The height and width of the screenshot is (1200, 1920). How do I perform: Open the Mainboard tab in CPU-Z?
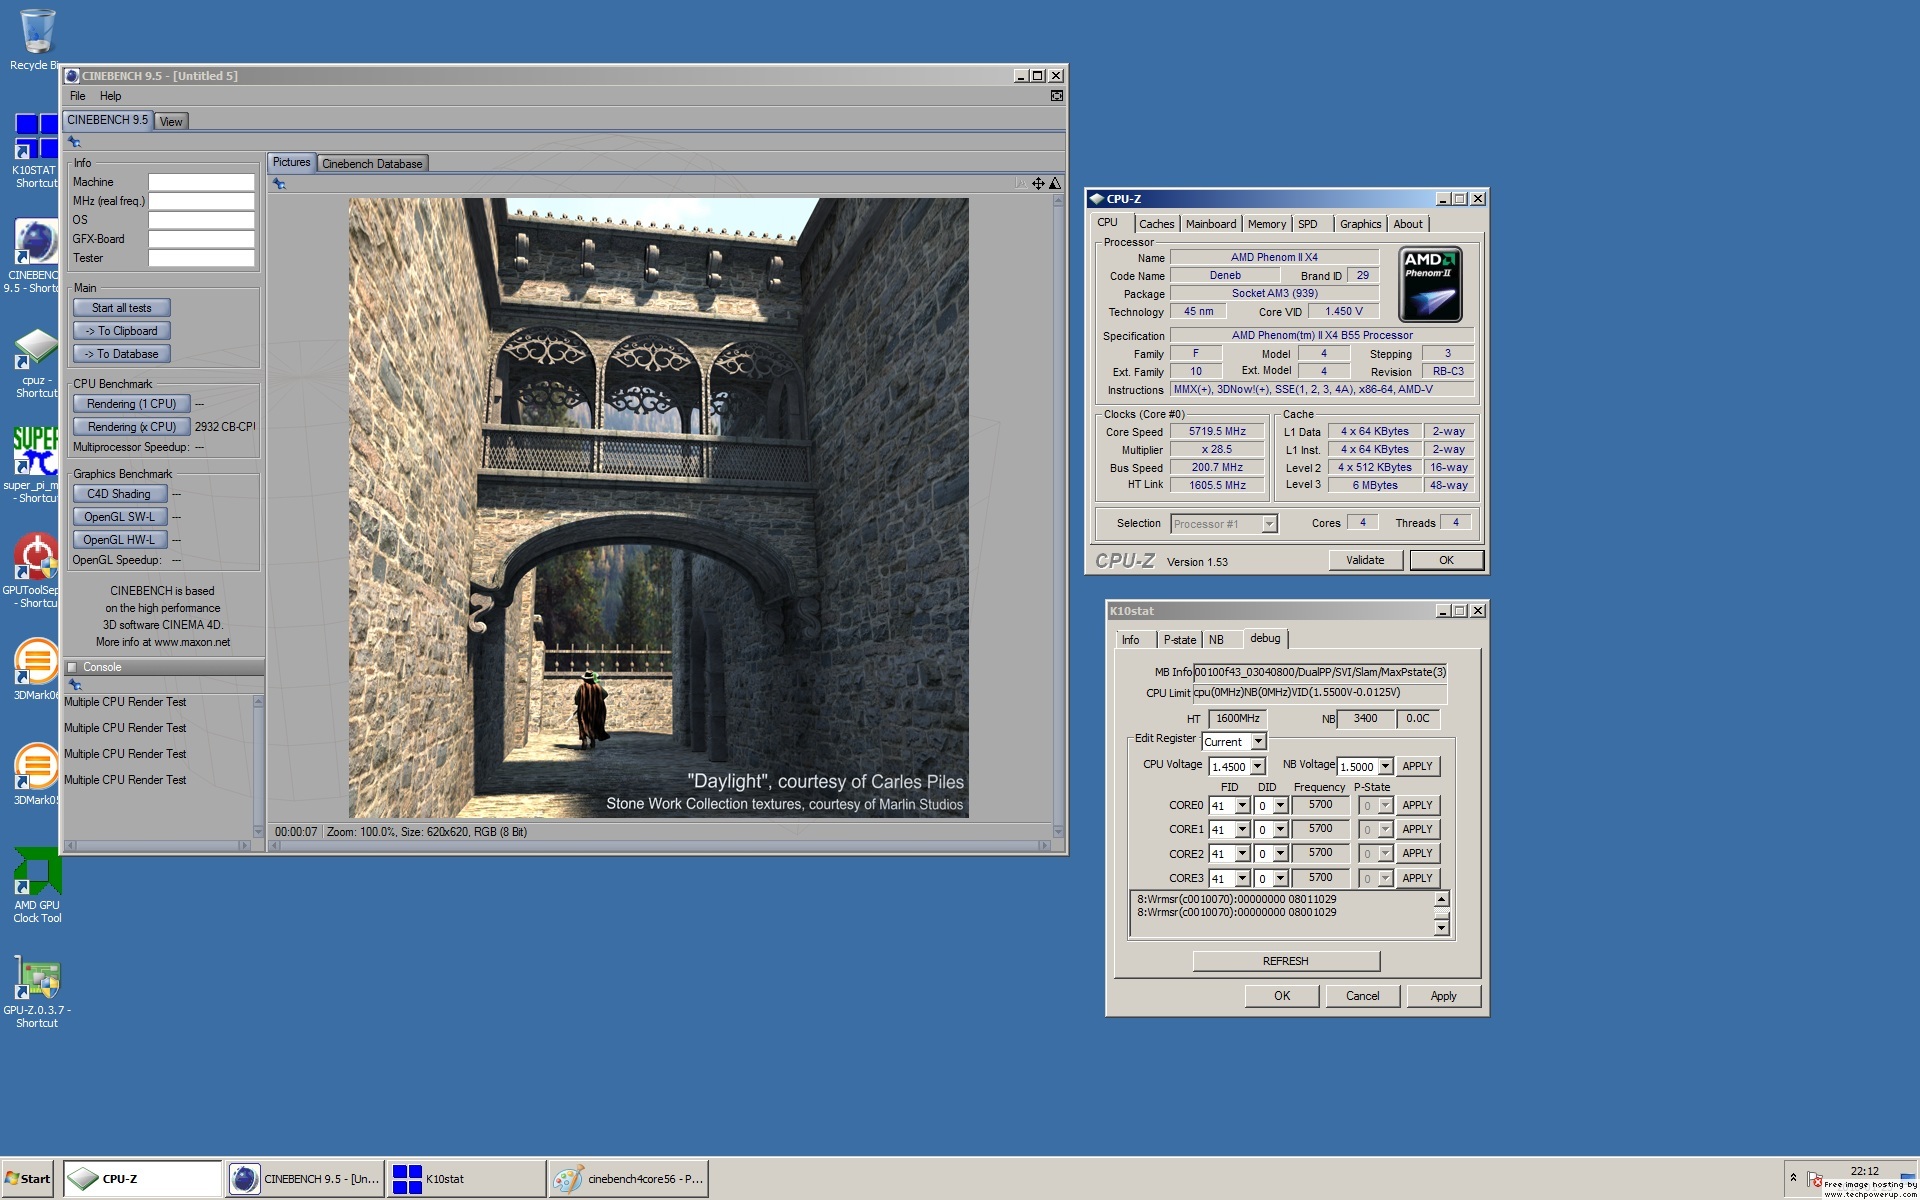pyautogui.click(x=1210, y=224)
